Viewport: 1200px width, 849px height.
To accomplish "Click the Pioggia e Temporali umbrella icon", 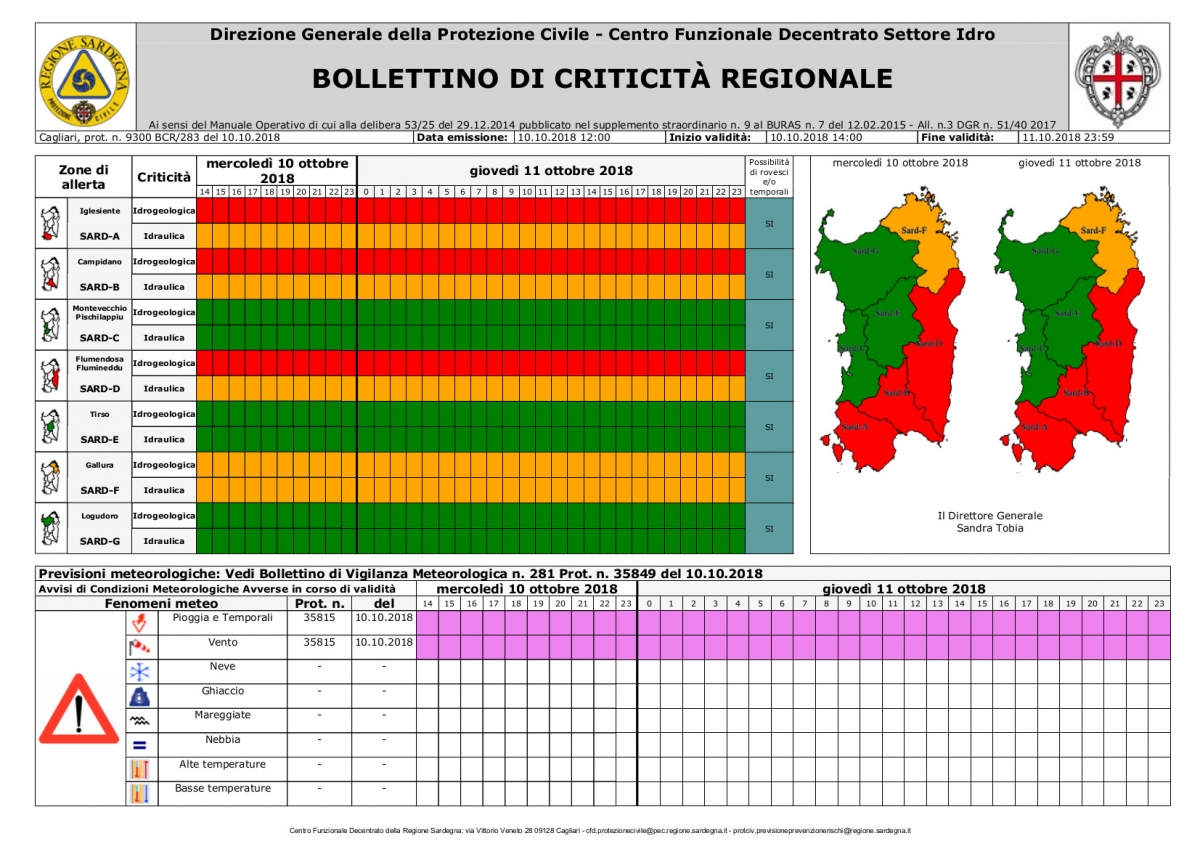I will point(139,623).
